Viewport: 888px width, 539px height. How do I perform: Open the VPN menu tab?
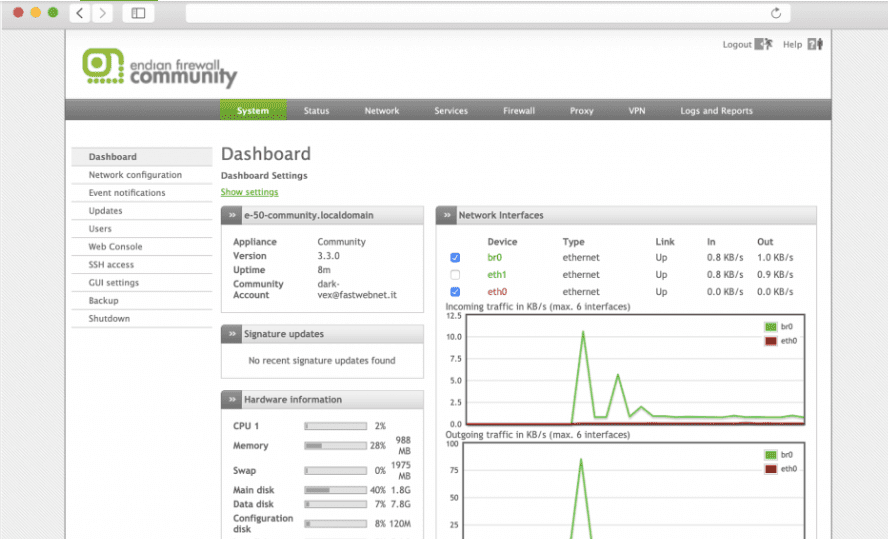click(637, 111)
